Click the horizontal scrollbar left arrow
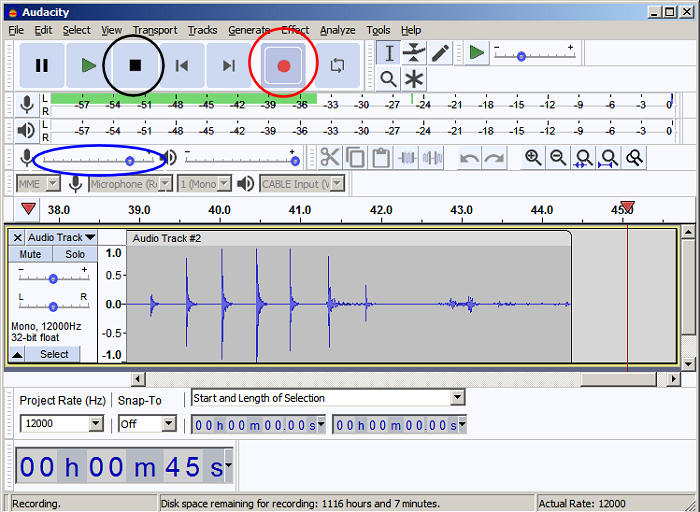 (138, 379)
